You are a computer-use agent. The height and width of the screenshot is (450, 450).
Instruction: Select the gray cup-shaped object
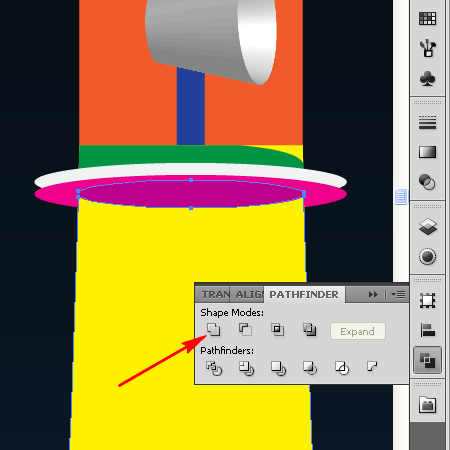pyautogui.click(x=210, y=38)
